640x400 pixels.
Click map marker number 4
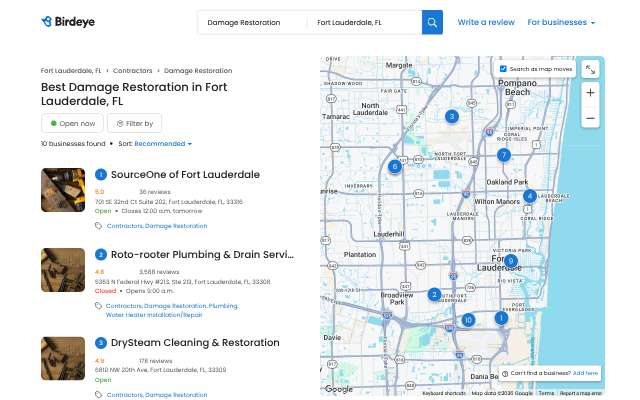tap(529, 196)
